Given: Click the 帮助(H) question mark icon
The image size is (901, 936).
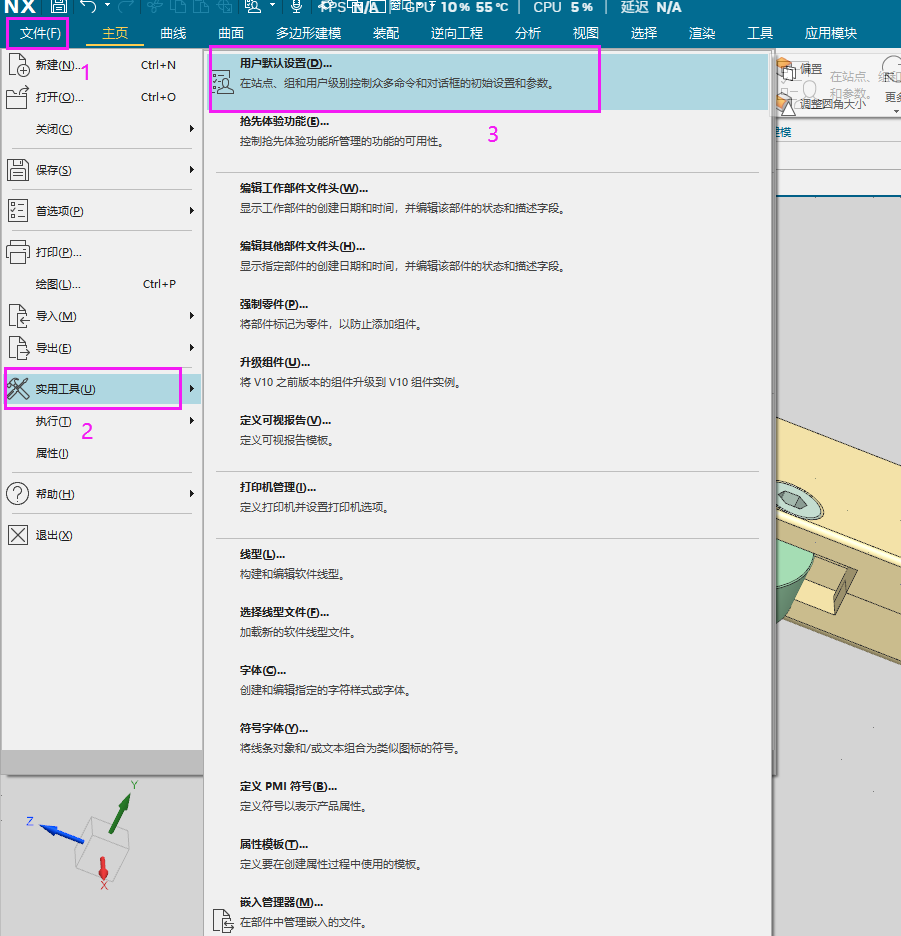Looking at the screenshot, I should (17, 494).
